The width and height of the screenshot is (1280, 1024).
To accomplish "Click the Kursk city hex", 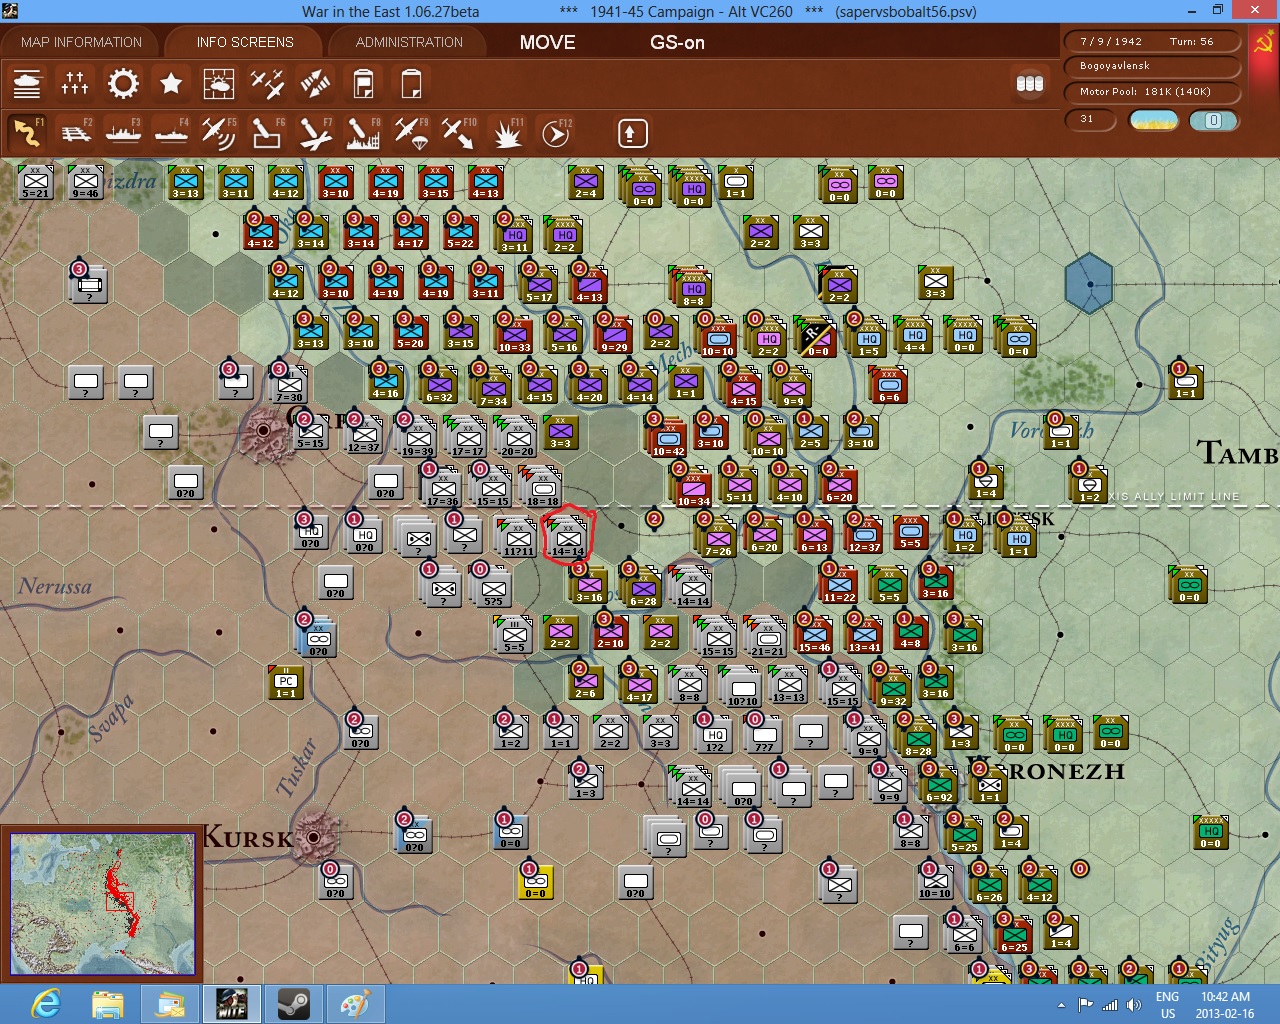I will pos(314,837).
